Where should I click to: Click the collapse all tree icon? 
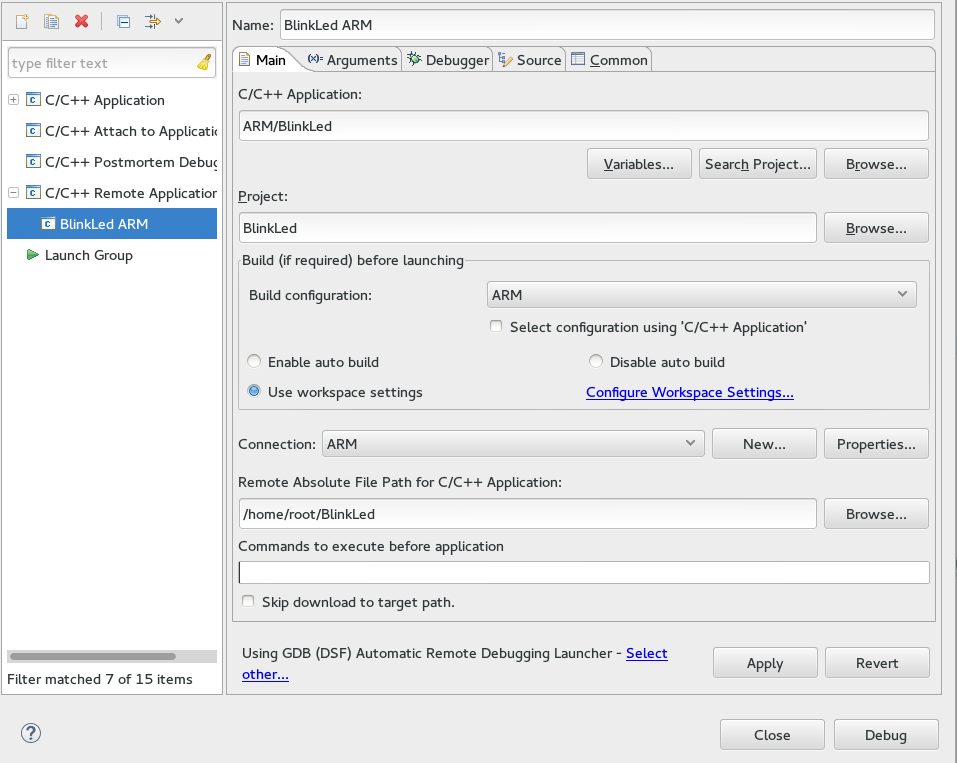(x=123, y=21)
